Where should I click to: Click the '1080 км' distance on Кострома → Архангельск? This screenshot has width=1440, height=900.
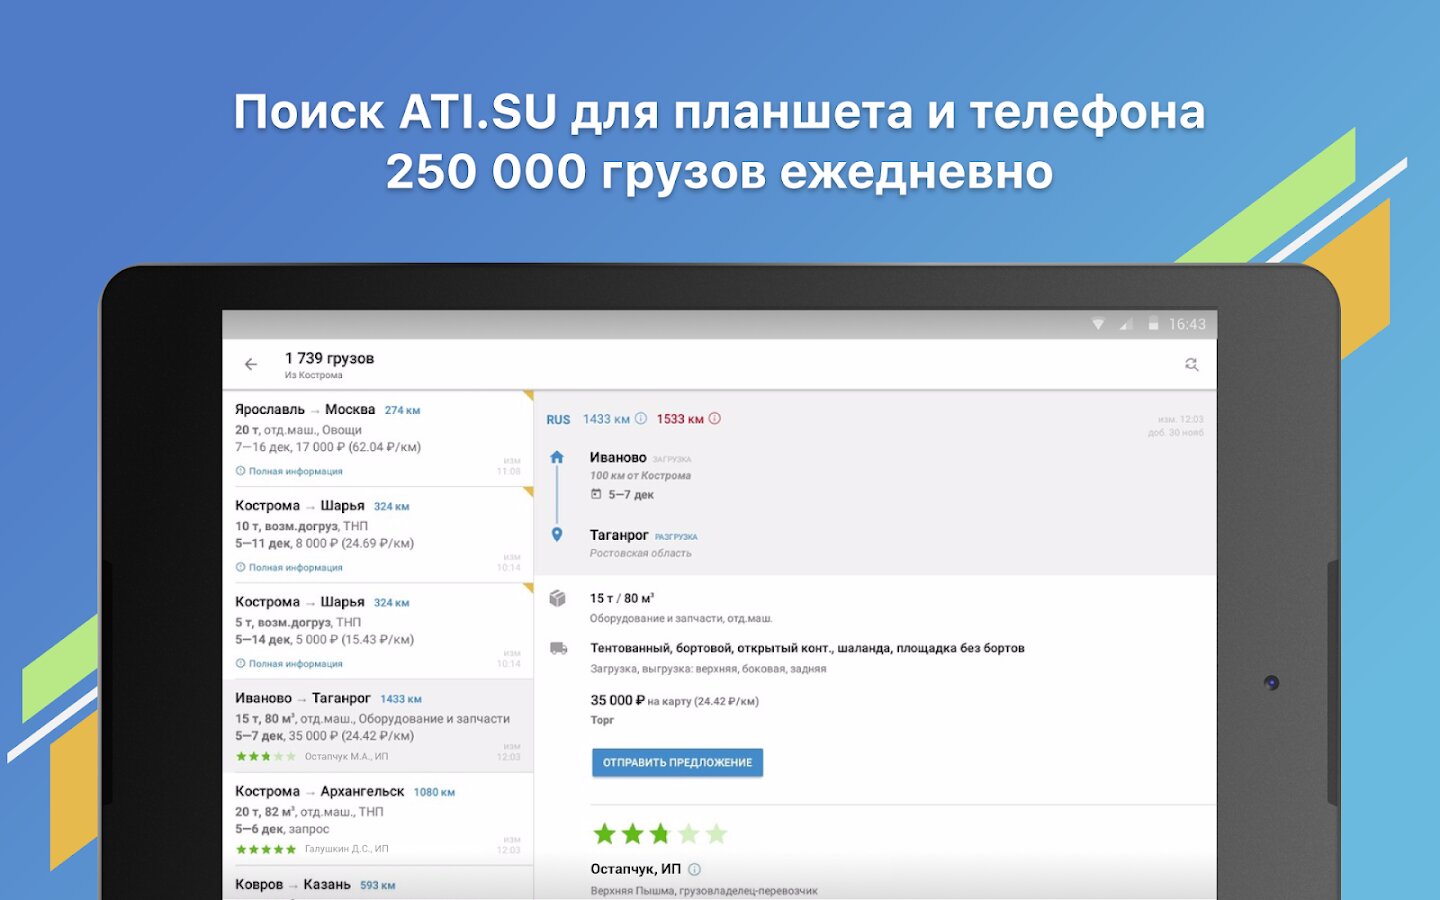click(x=434, y=792)
